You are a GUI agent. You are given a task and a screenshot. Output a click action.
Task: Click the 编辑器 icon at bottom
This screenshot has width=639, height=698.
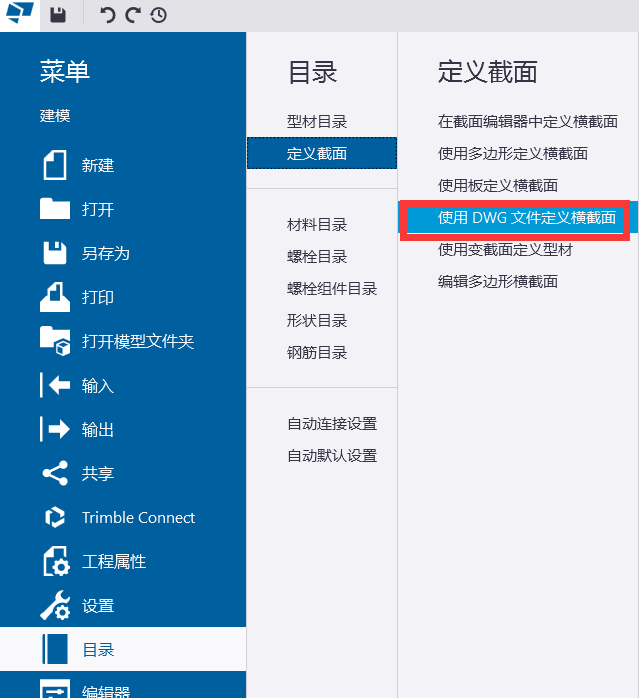click(55, 689)
